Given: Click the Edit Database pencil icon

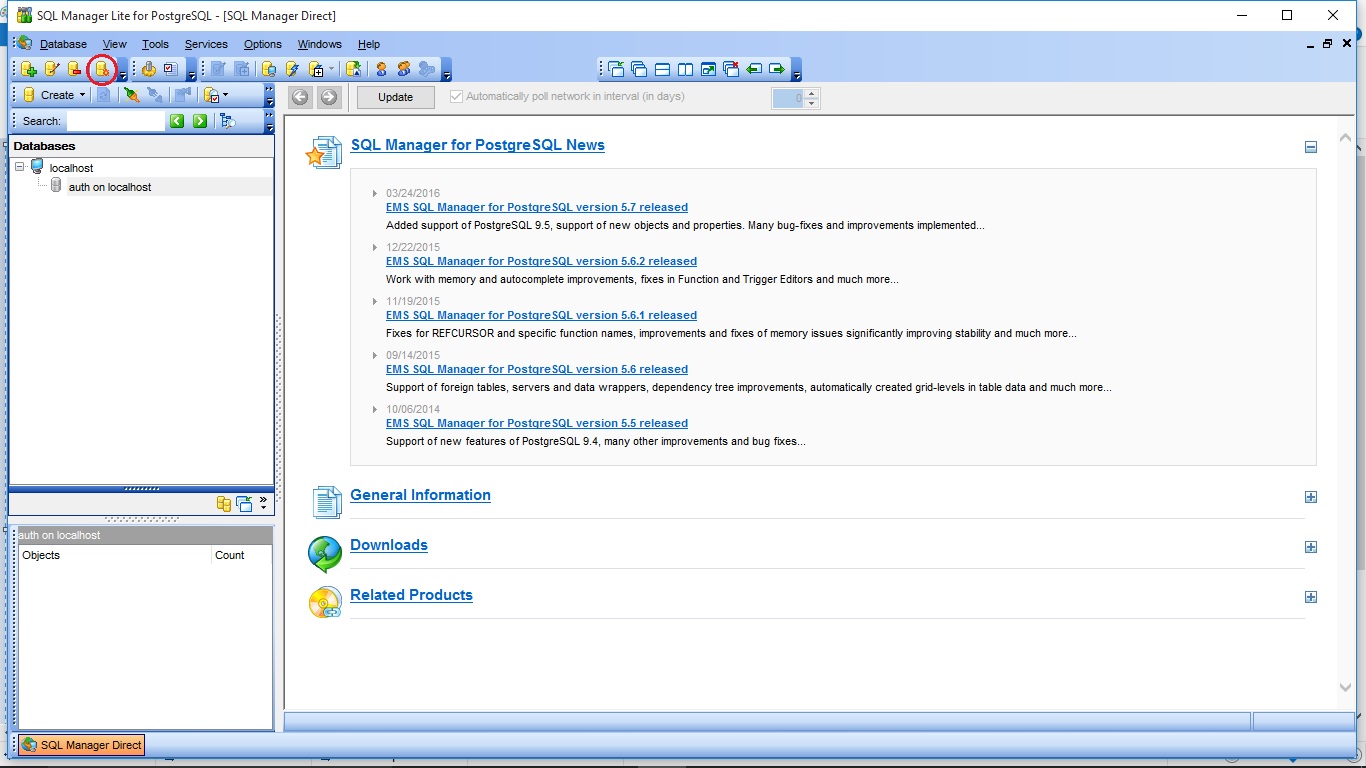Looking at the screenshot, I should pyautogui.click(x=52, y=69).
